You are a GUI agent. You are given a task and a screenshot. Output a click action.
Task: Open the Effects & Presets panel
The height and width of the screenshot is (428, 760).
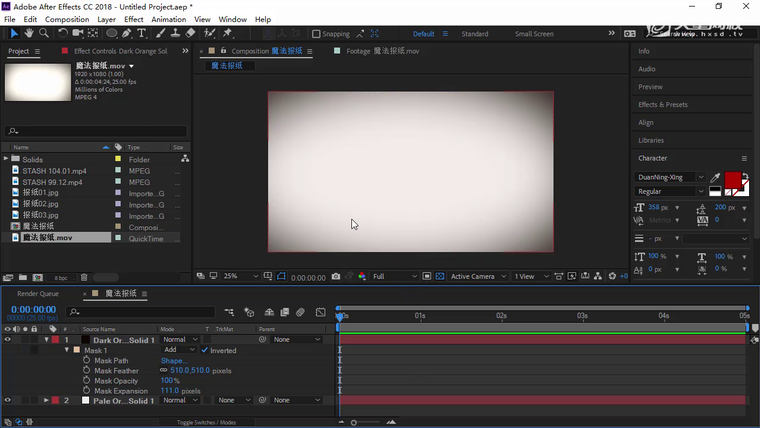pyautogui.click(x=662, y=104)
